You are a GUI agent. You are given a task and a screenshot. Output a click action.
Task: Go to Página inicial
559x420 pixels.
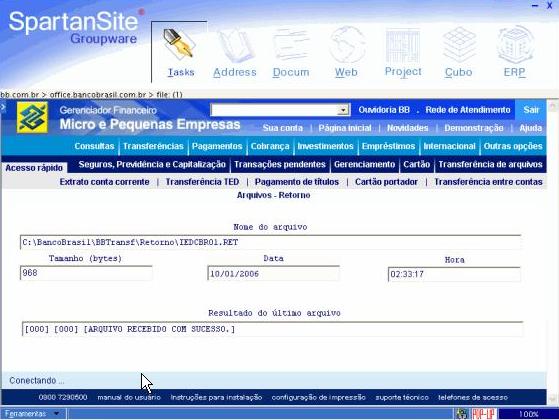[x=345, y=128]
